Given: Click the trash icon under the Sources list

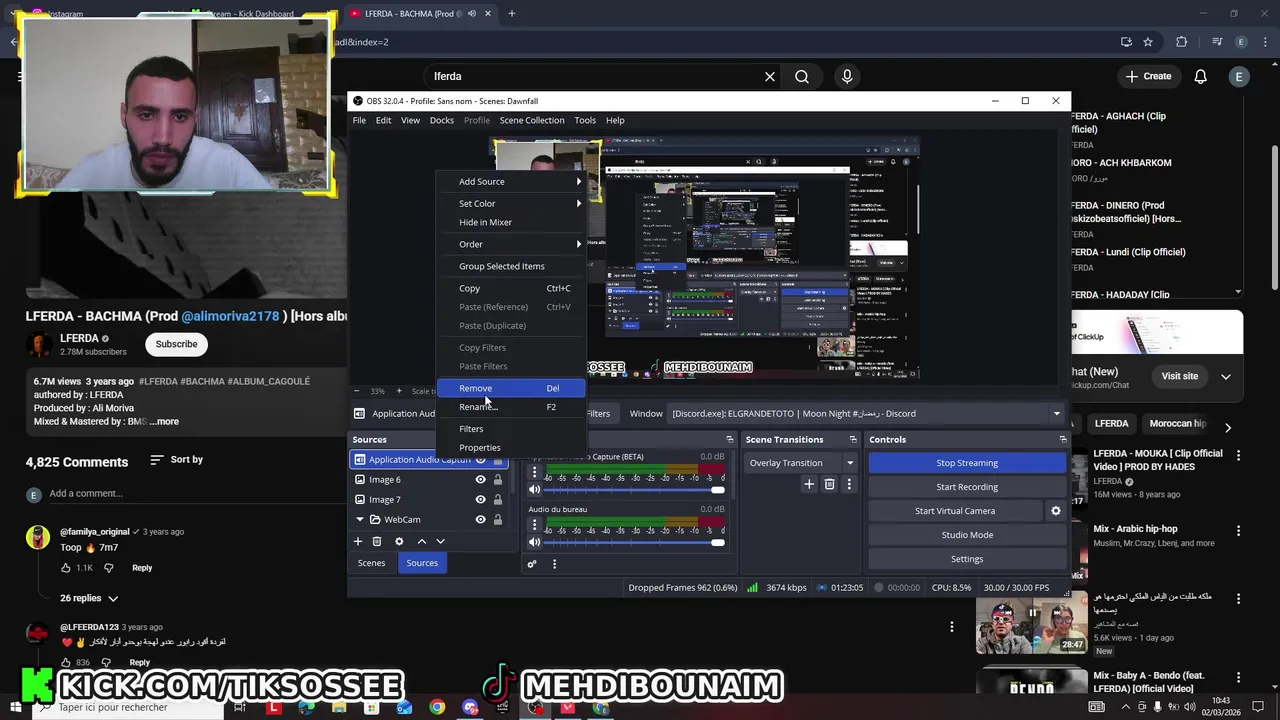Looking at the screenshot, I should click(x=377, y=541).
